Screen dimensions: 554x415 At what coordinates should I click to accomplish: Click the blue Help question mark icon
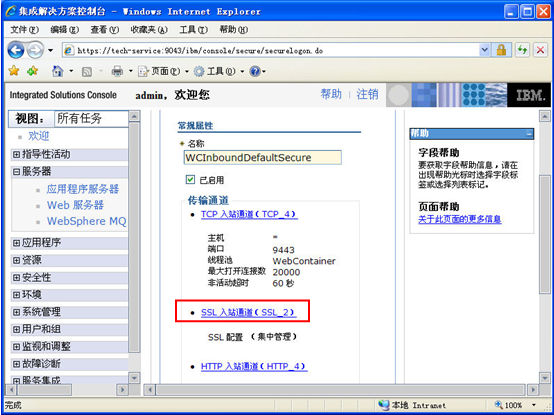pyautogui.click(x=255, y=71)
